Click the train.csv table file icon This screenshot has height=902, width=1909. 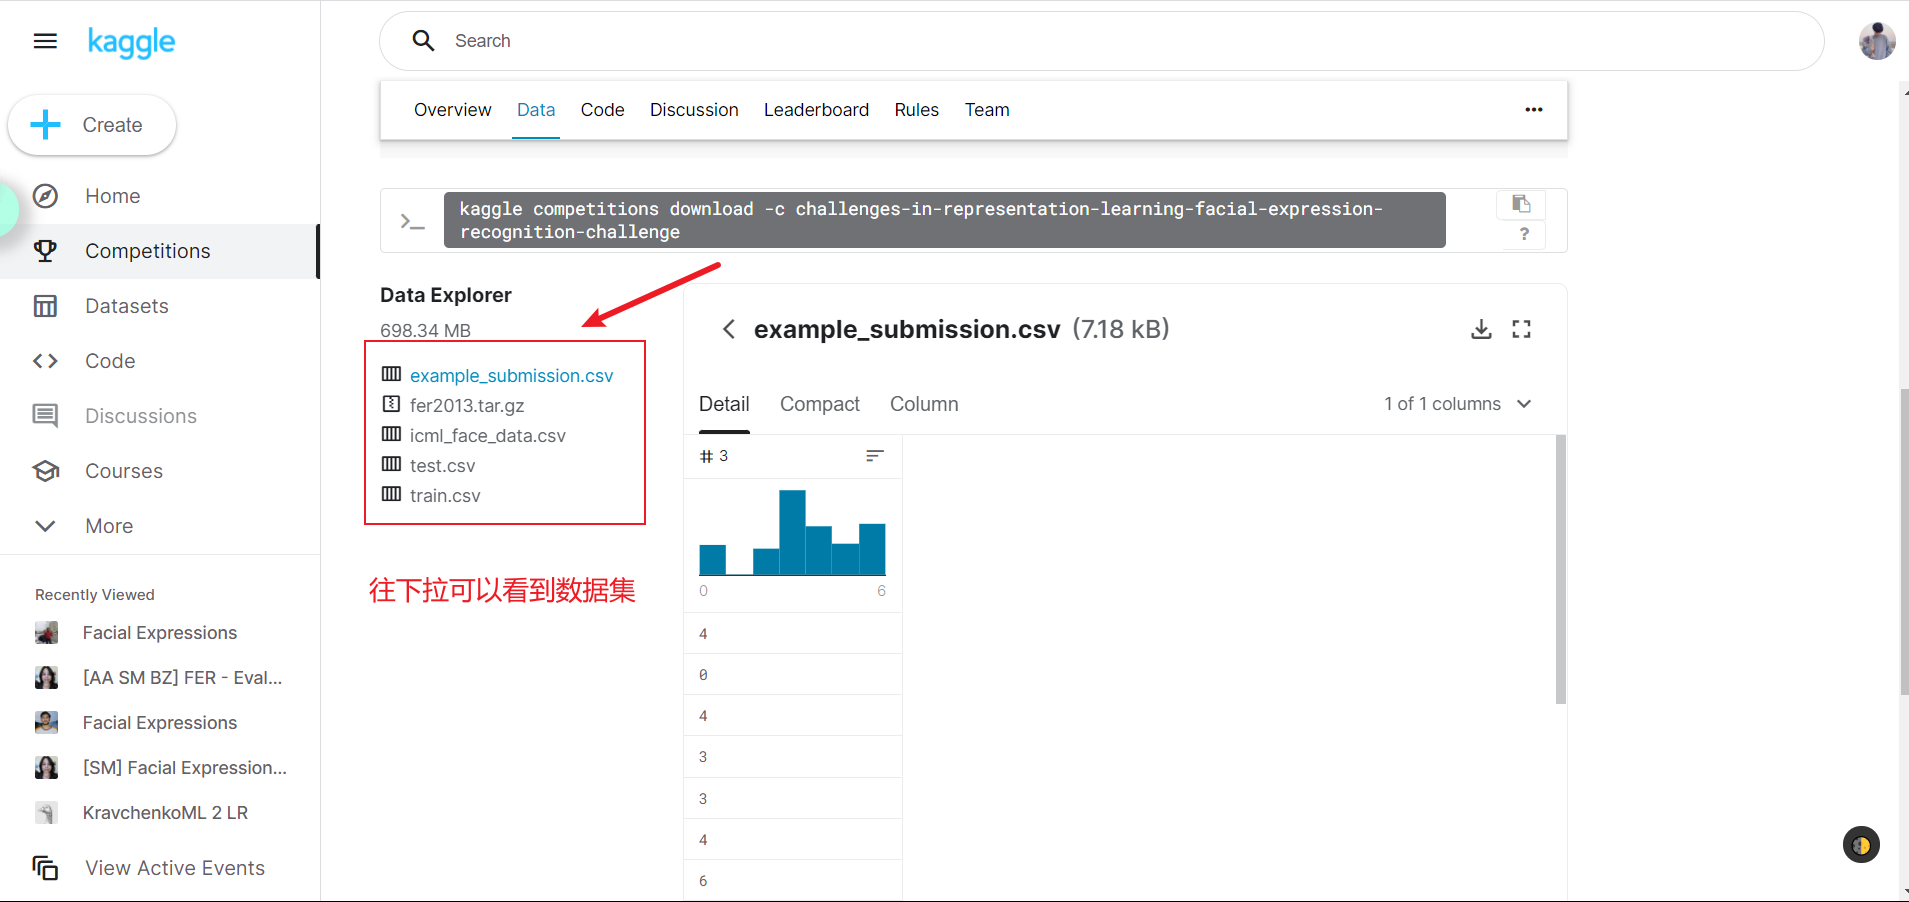(391, 494)
